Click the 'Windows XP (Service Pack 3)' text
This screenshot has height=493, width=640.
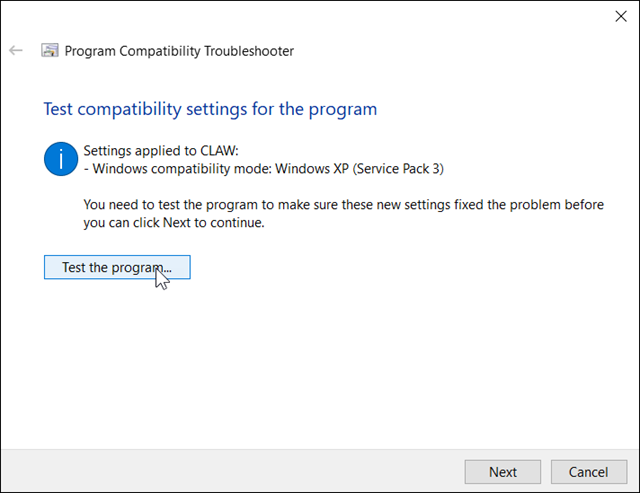pyautogui.click(x=360, y=169)
